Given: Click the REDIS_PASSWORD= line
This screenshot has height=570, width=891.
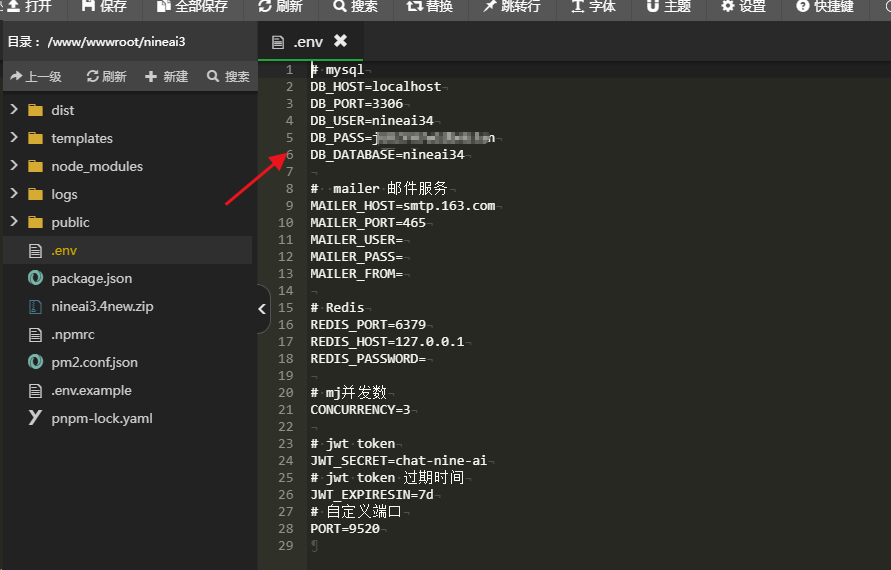Looking at the screenshot, I should click(x=368, y=359).
